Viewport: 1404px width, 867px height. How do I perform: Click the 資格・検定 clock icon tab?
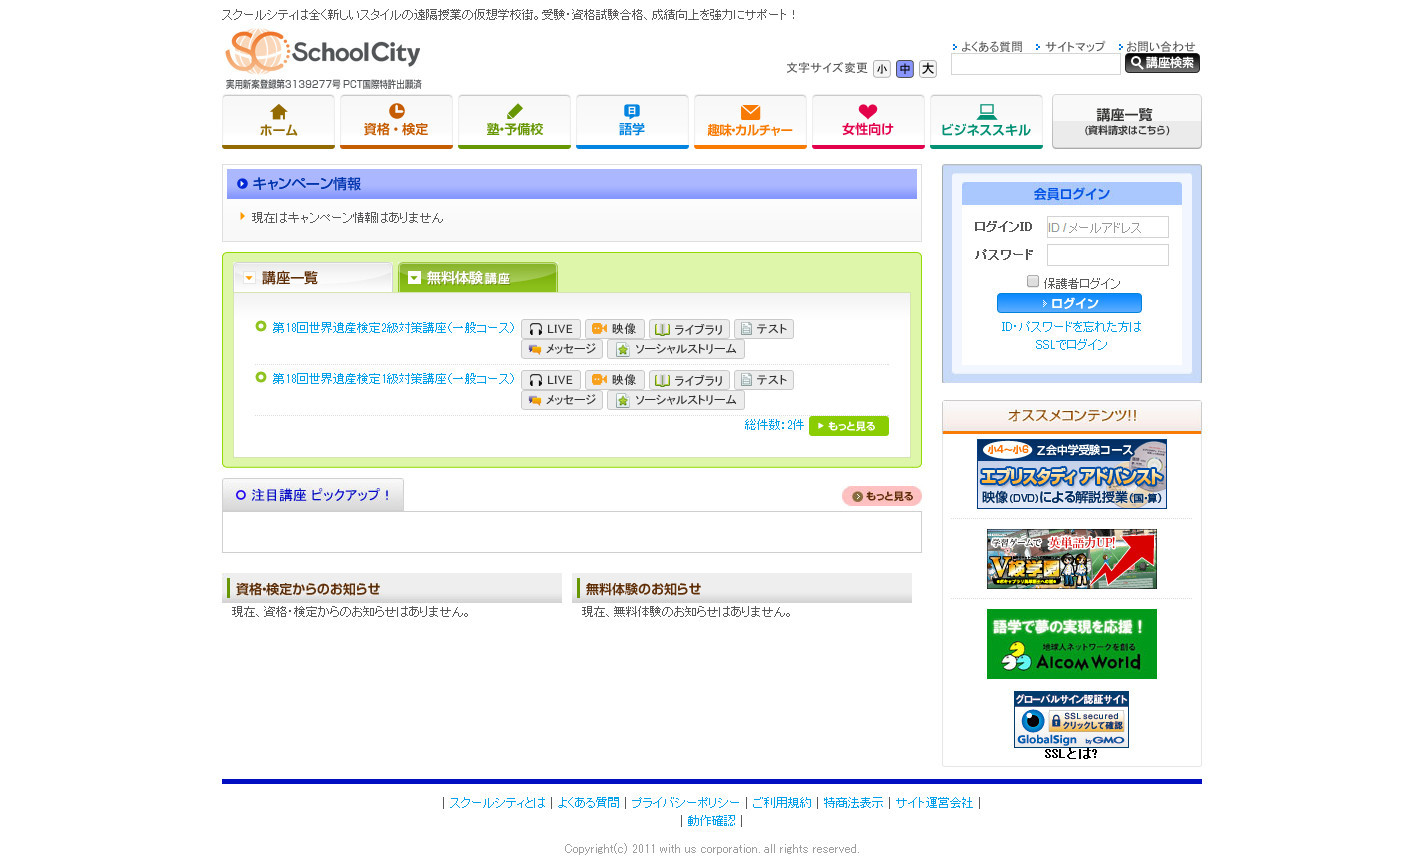coord(396,121)
